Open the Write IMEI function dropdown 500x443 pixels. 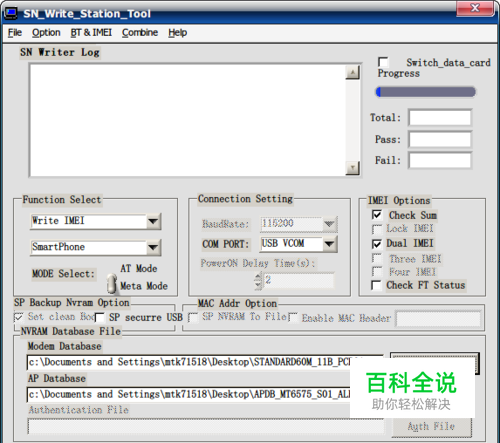[x=153, y=221]
